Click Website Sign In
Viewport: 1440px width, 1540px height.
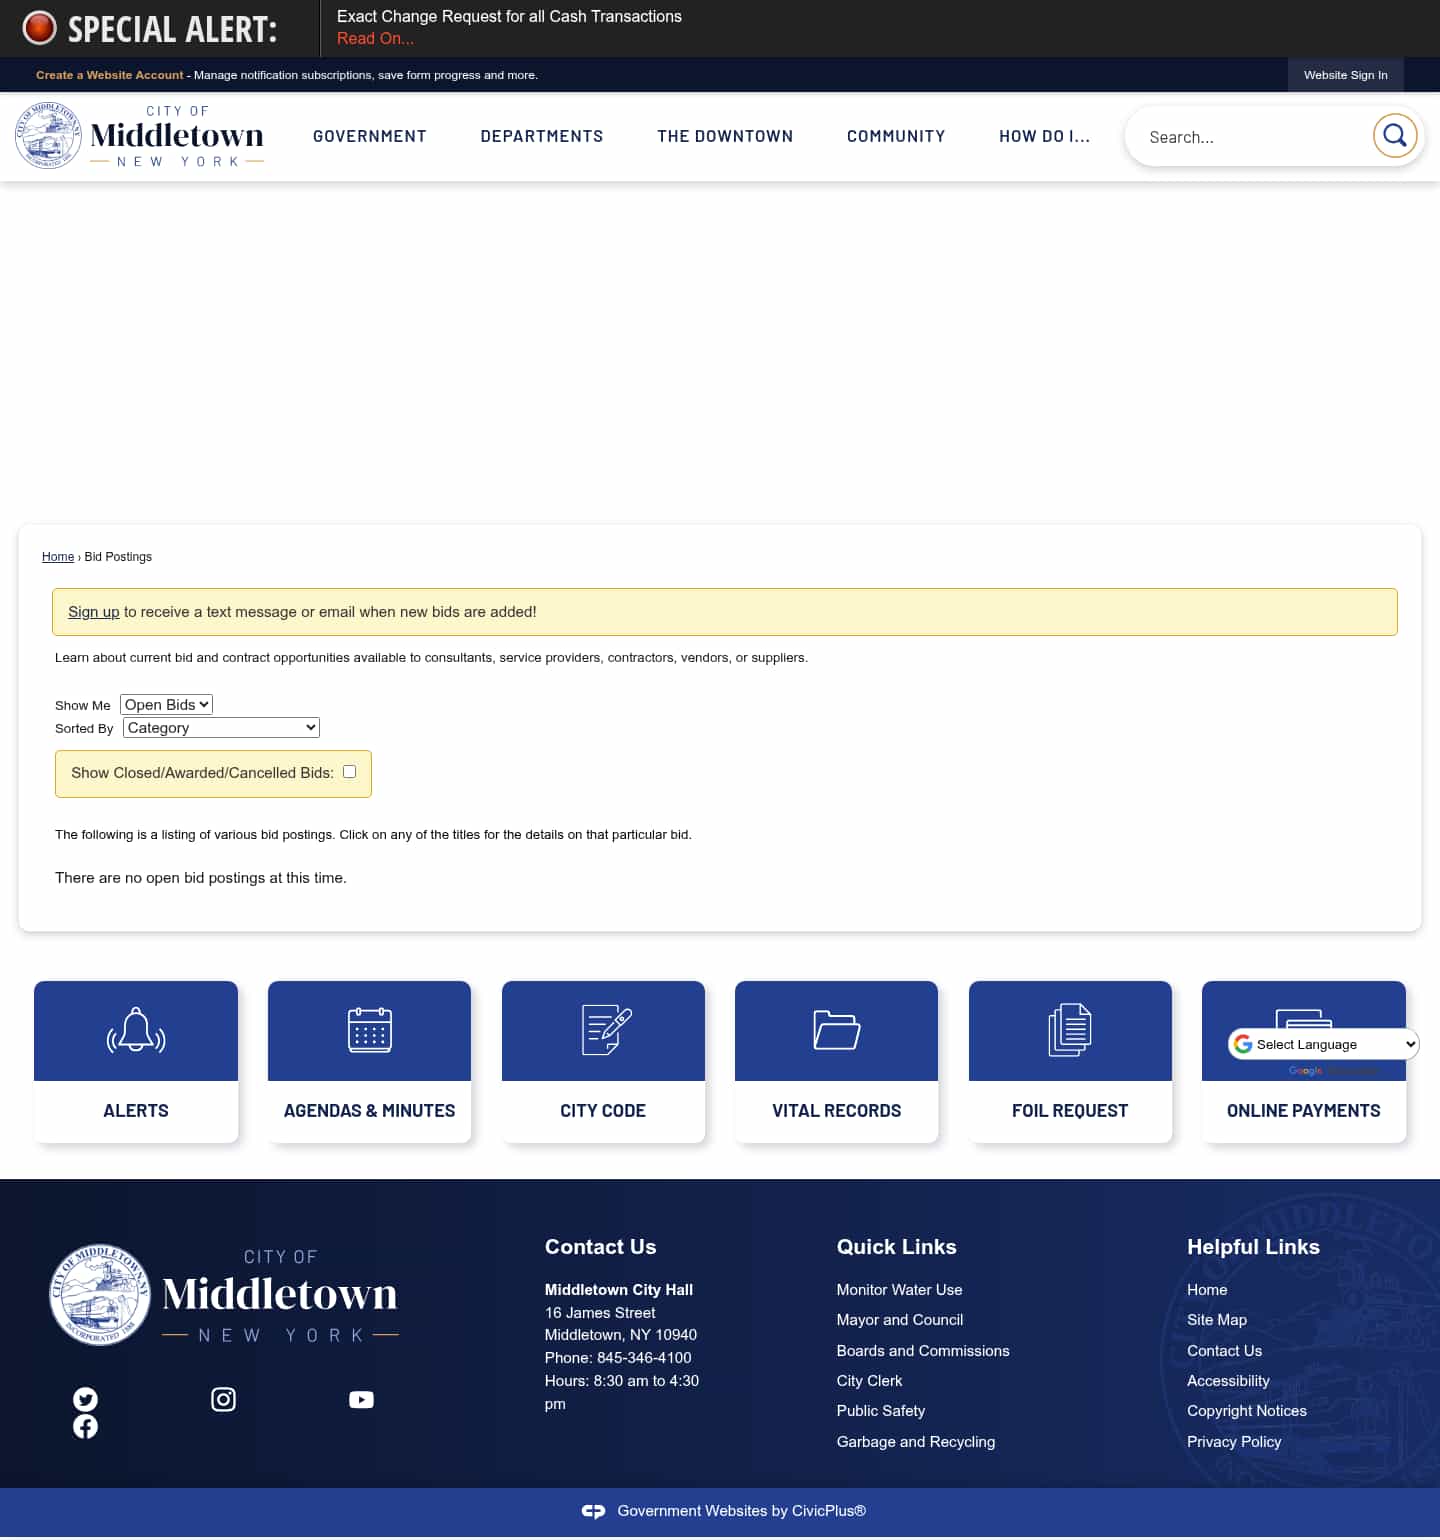pyautogui.click(x=1344, y=75)
